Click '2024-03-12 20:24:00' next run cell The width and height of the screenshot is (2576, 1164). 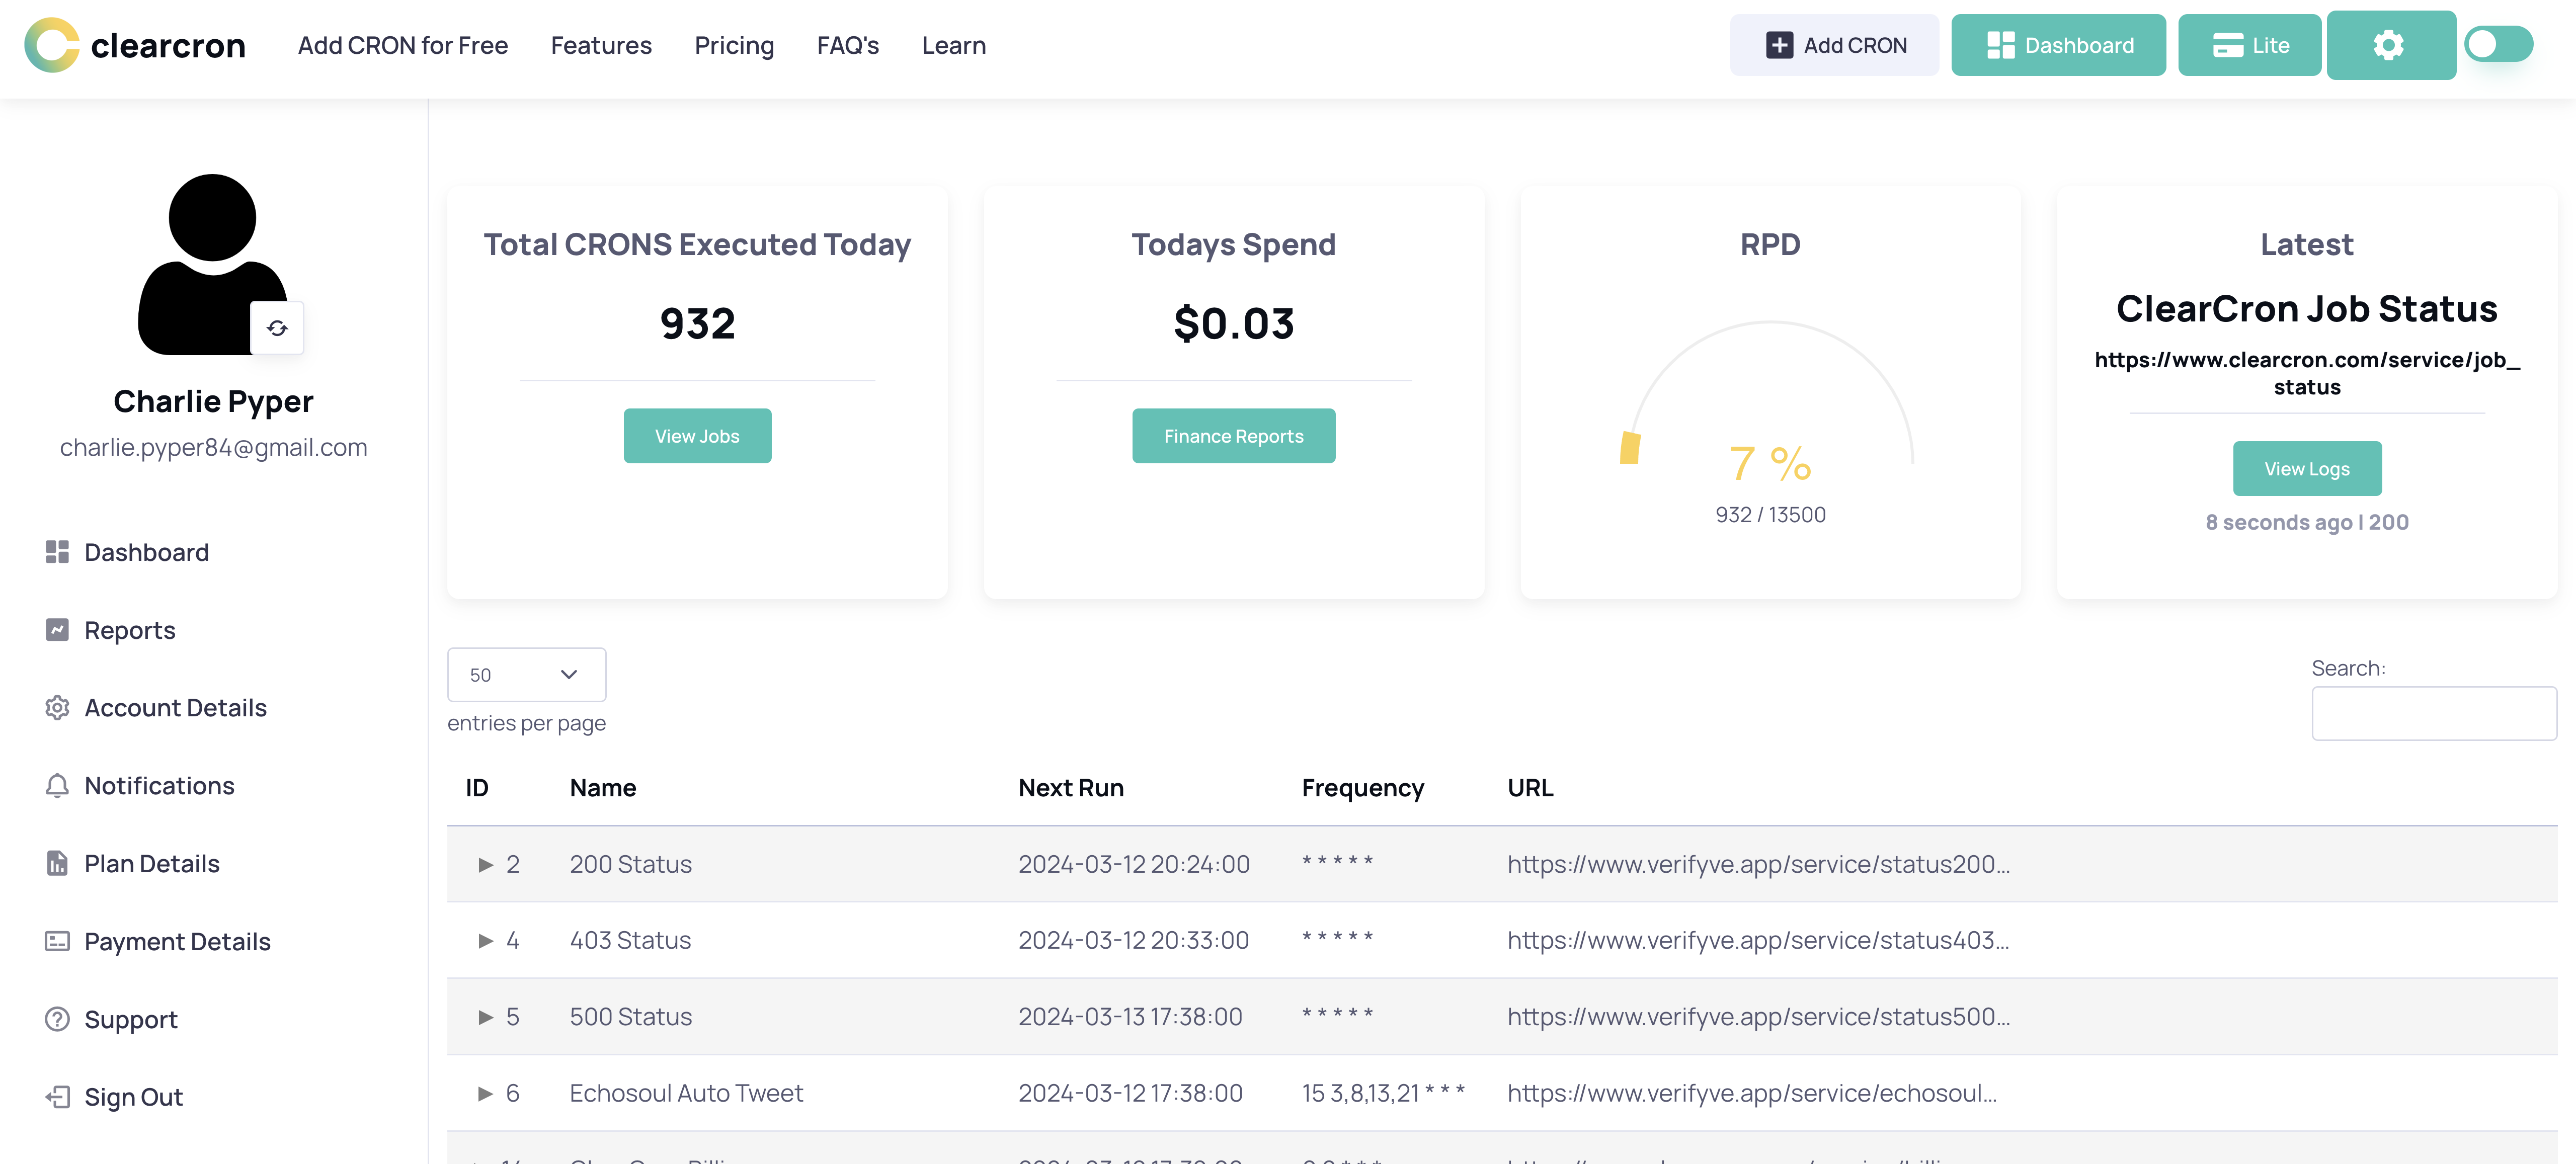1134,864
